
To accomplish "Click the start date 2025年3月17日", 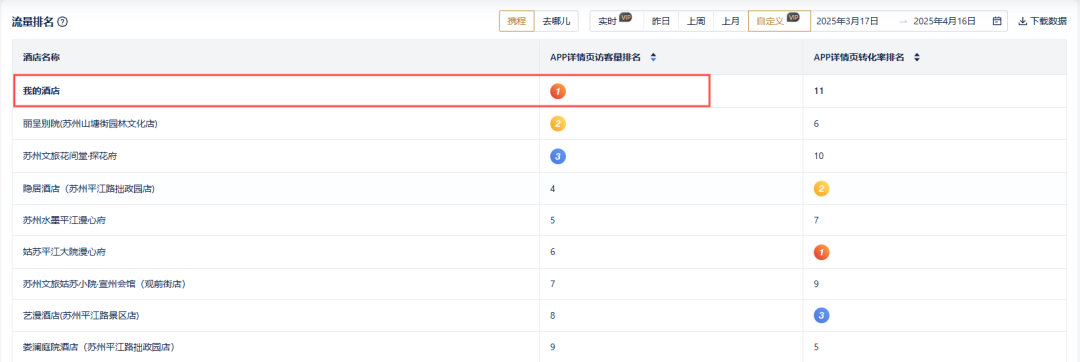I will [847, 21].
